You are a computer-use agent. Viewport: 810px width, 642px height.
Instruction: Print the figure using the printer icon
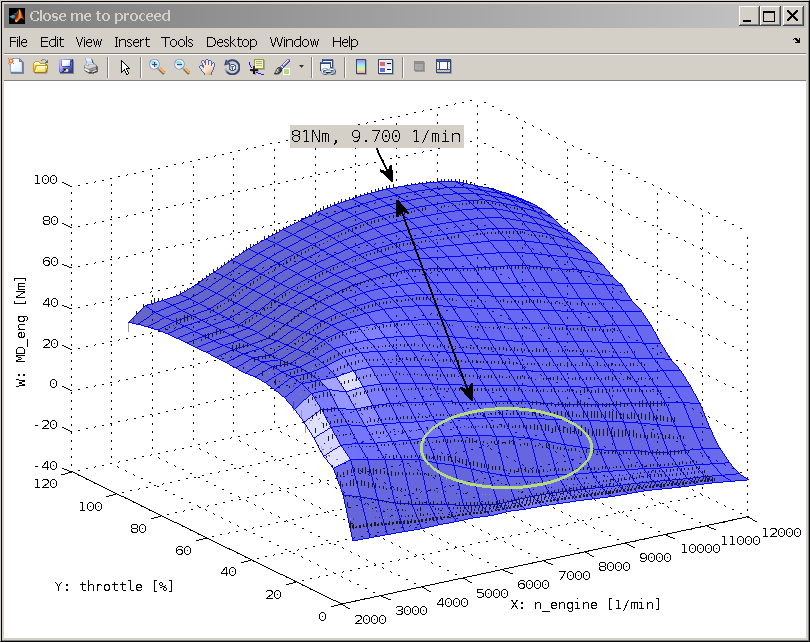point(91,67)
